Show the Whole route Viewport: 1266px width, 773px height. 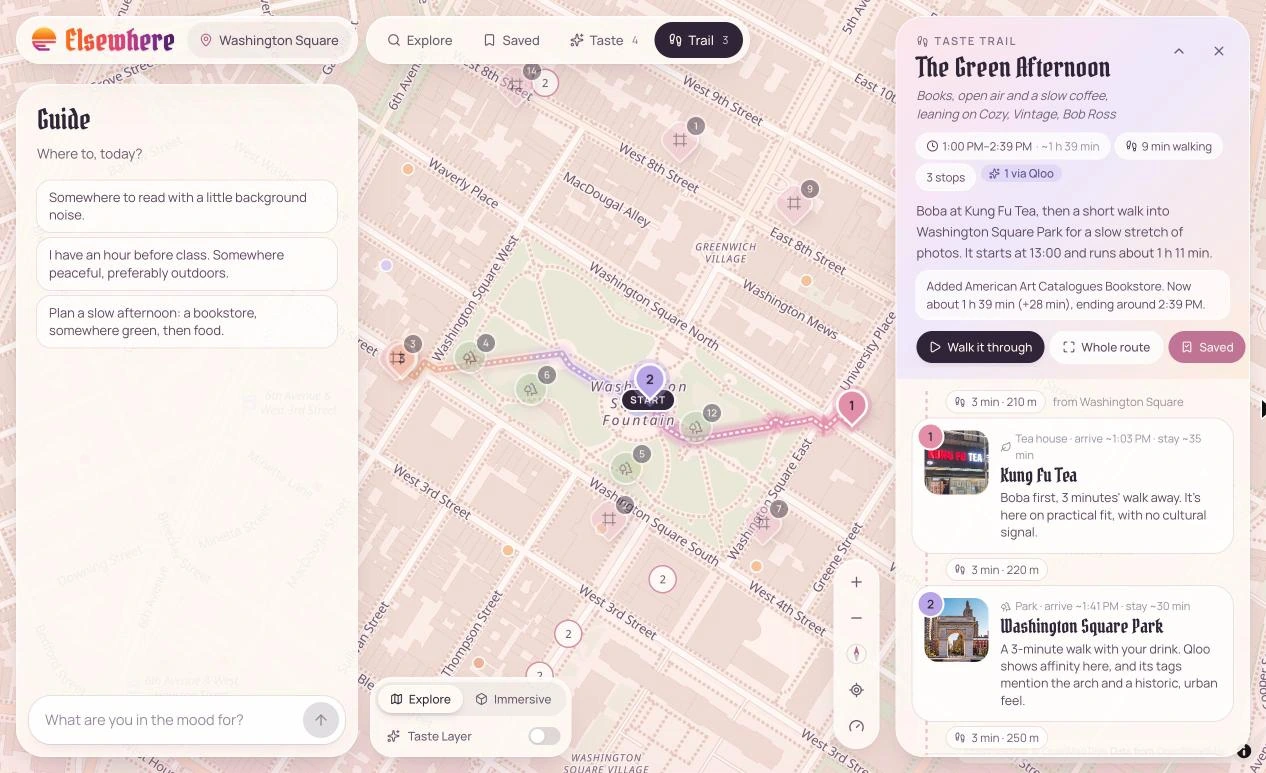(1106, 347)
